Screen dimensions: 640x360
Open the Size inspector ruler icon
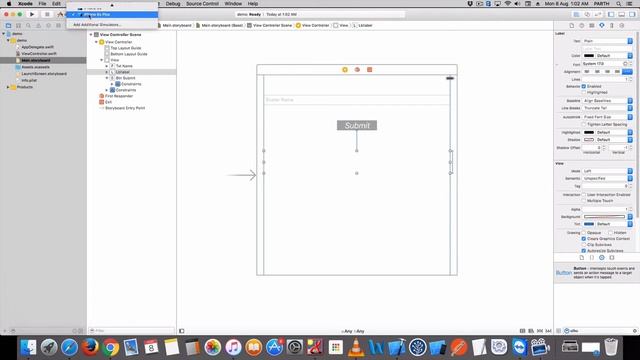point(612,25)
